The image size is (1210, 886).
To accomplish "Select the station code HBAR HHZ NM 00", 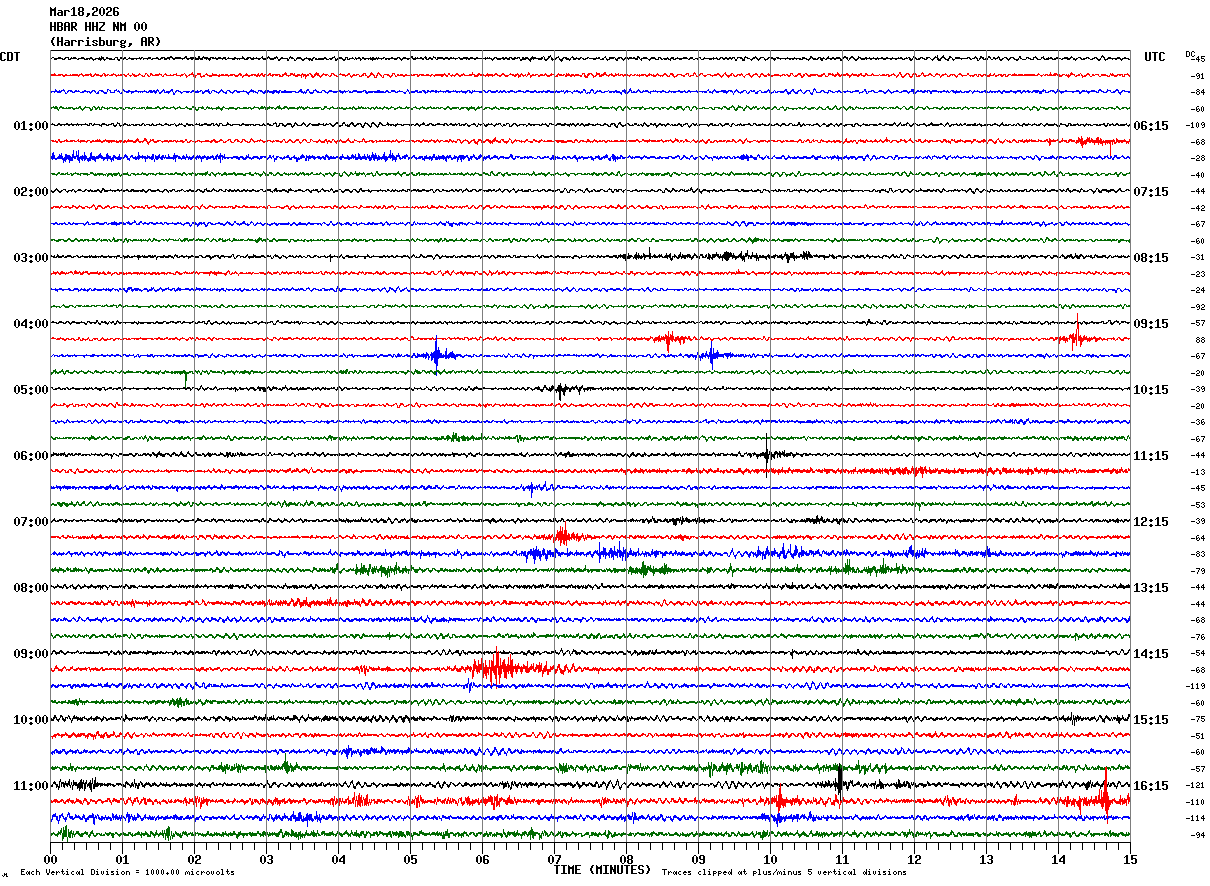I will (x=98, y=27).
